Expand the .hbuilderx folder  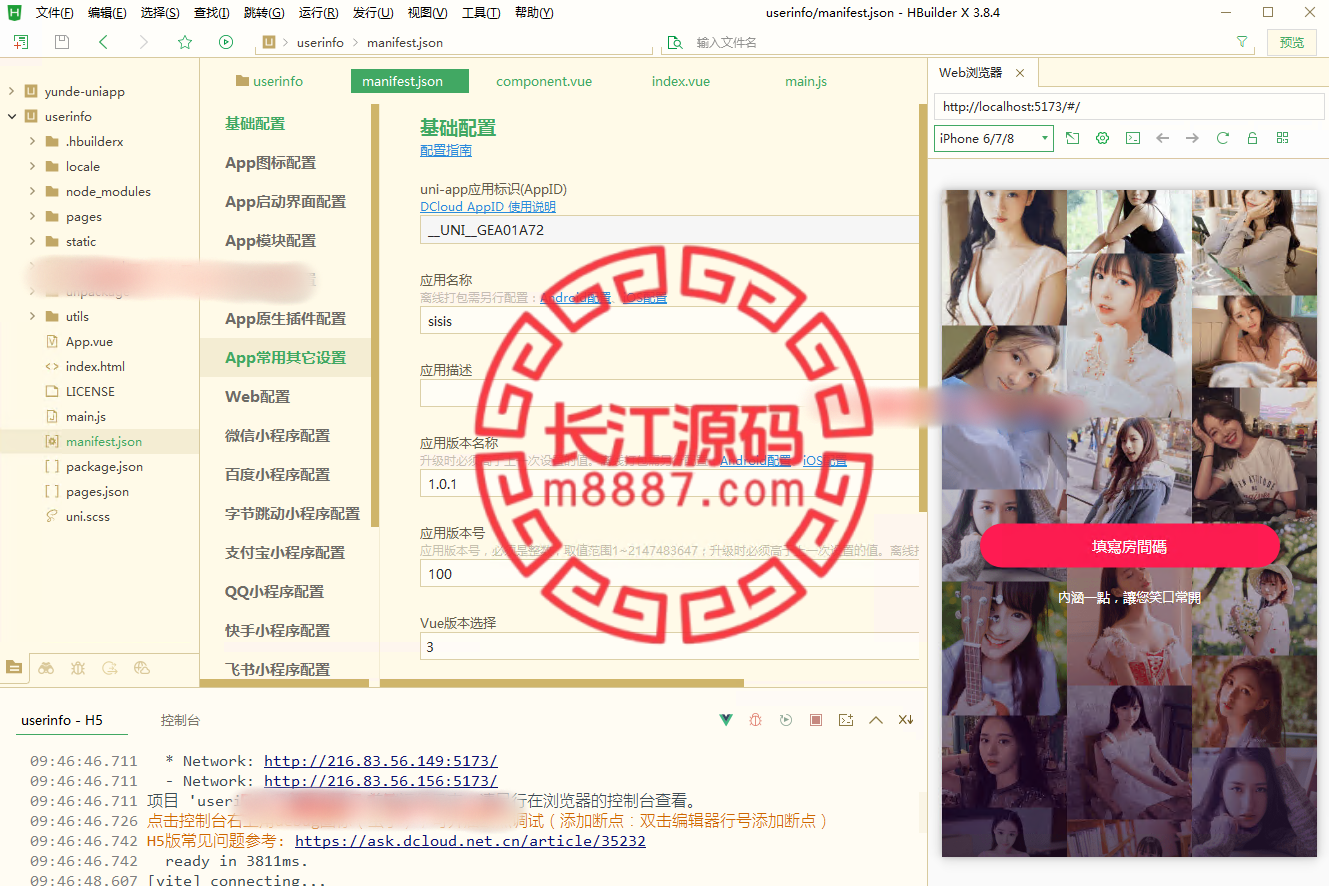(x=32, y=141)
